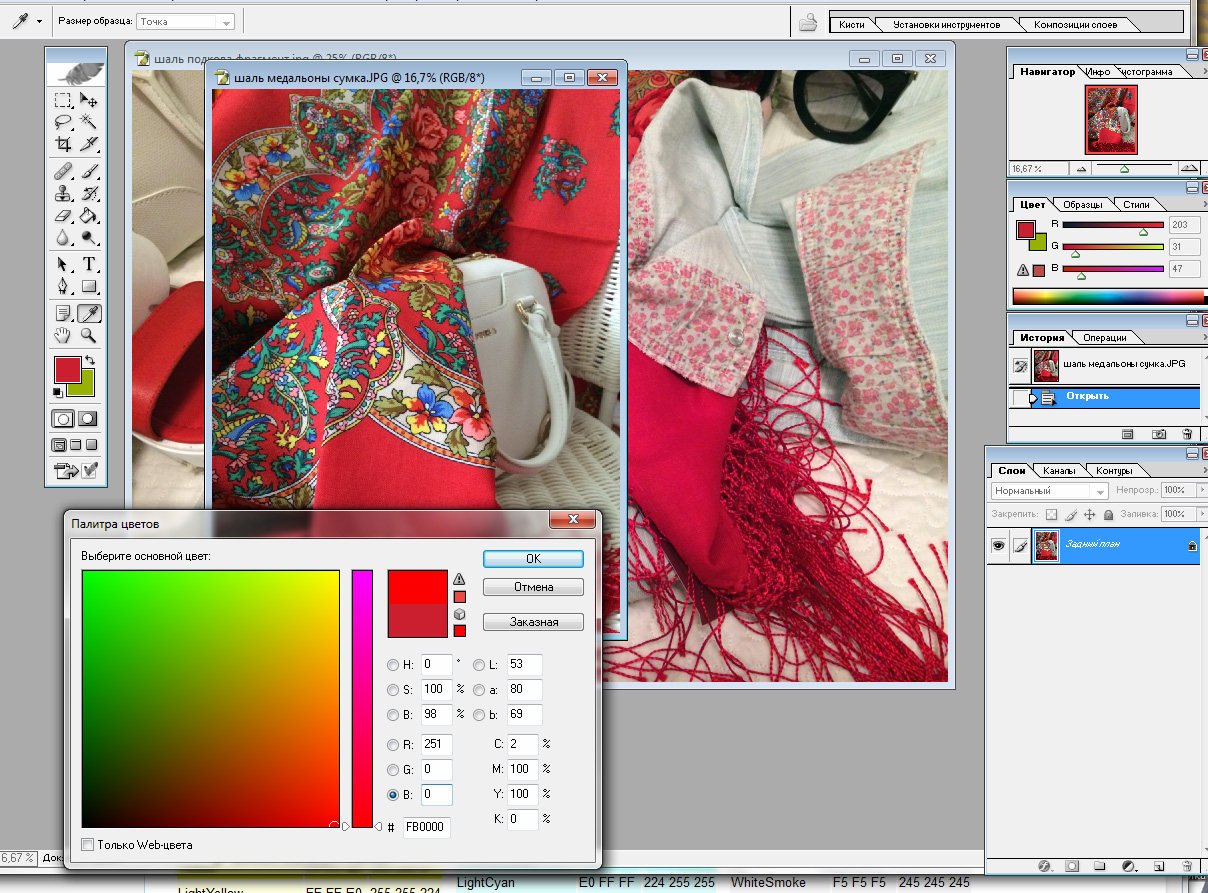Activate the Hand tool
Viewport: 1208px width, 893px height.
click(63, 336)
